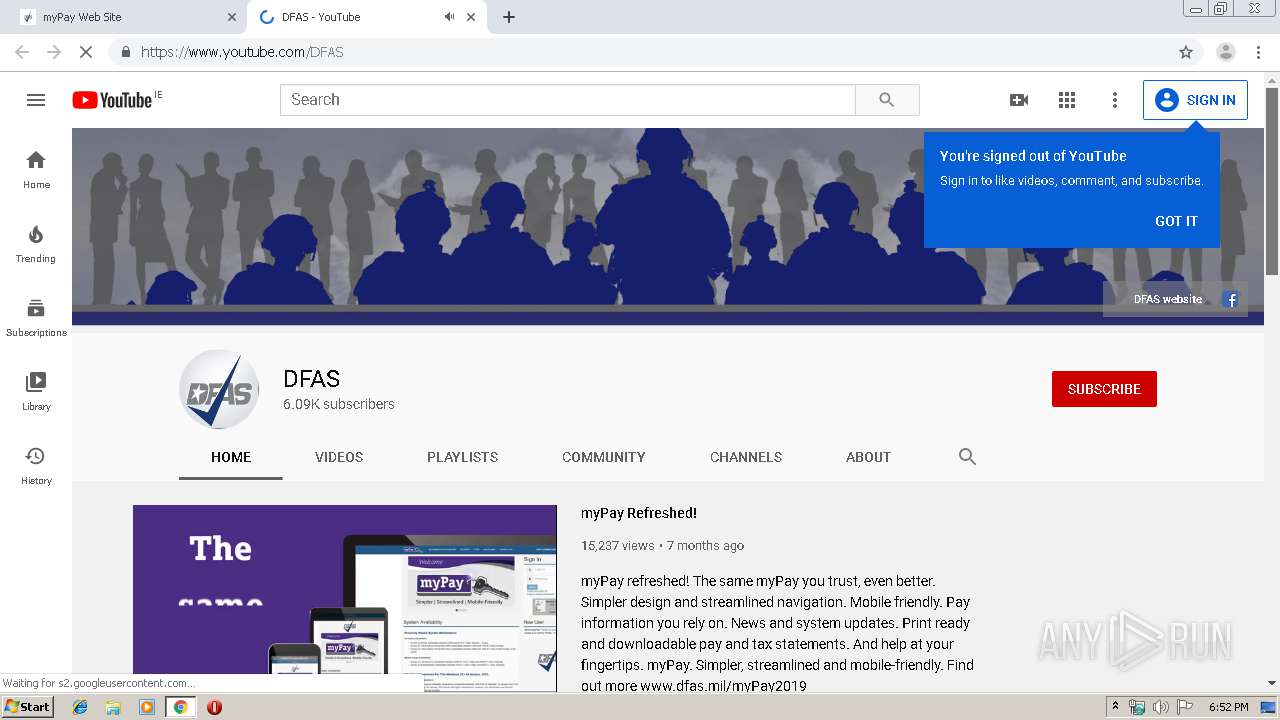Mute the DFAS tab audio icon
This screenshot has height=720, width=1280.
(449, 17)
